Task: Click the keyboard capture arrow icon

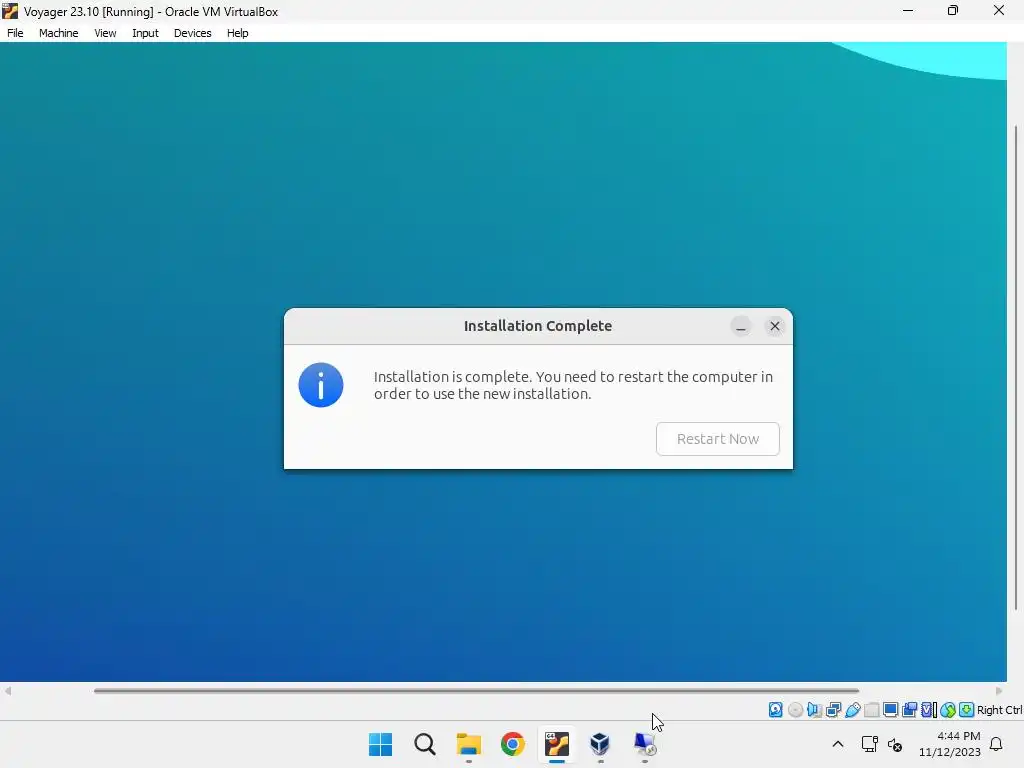Action: 967,710
